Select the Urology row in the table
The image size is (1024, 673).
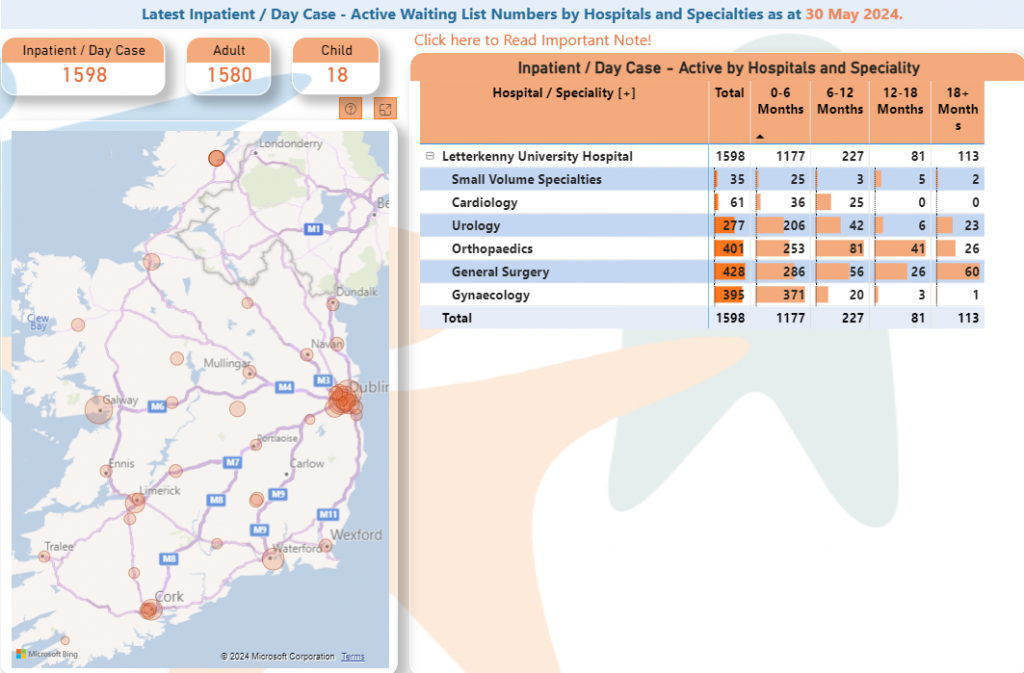(560, 225)
